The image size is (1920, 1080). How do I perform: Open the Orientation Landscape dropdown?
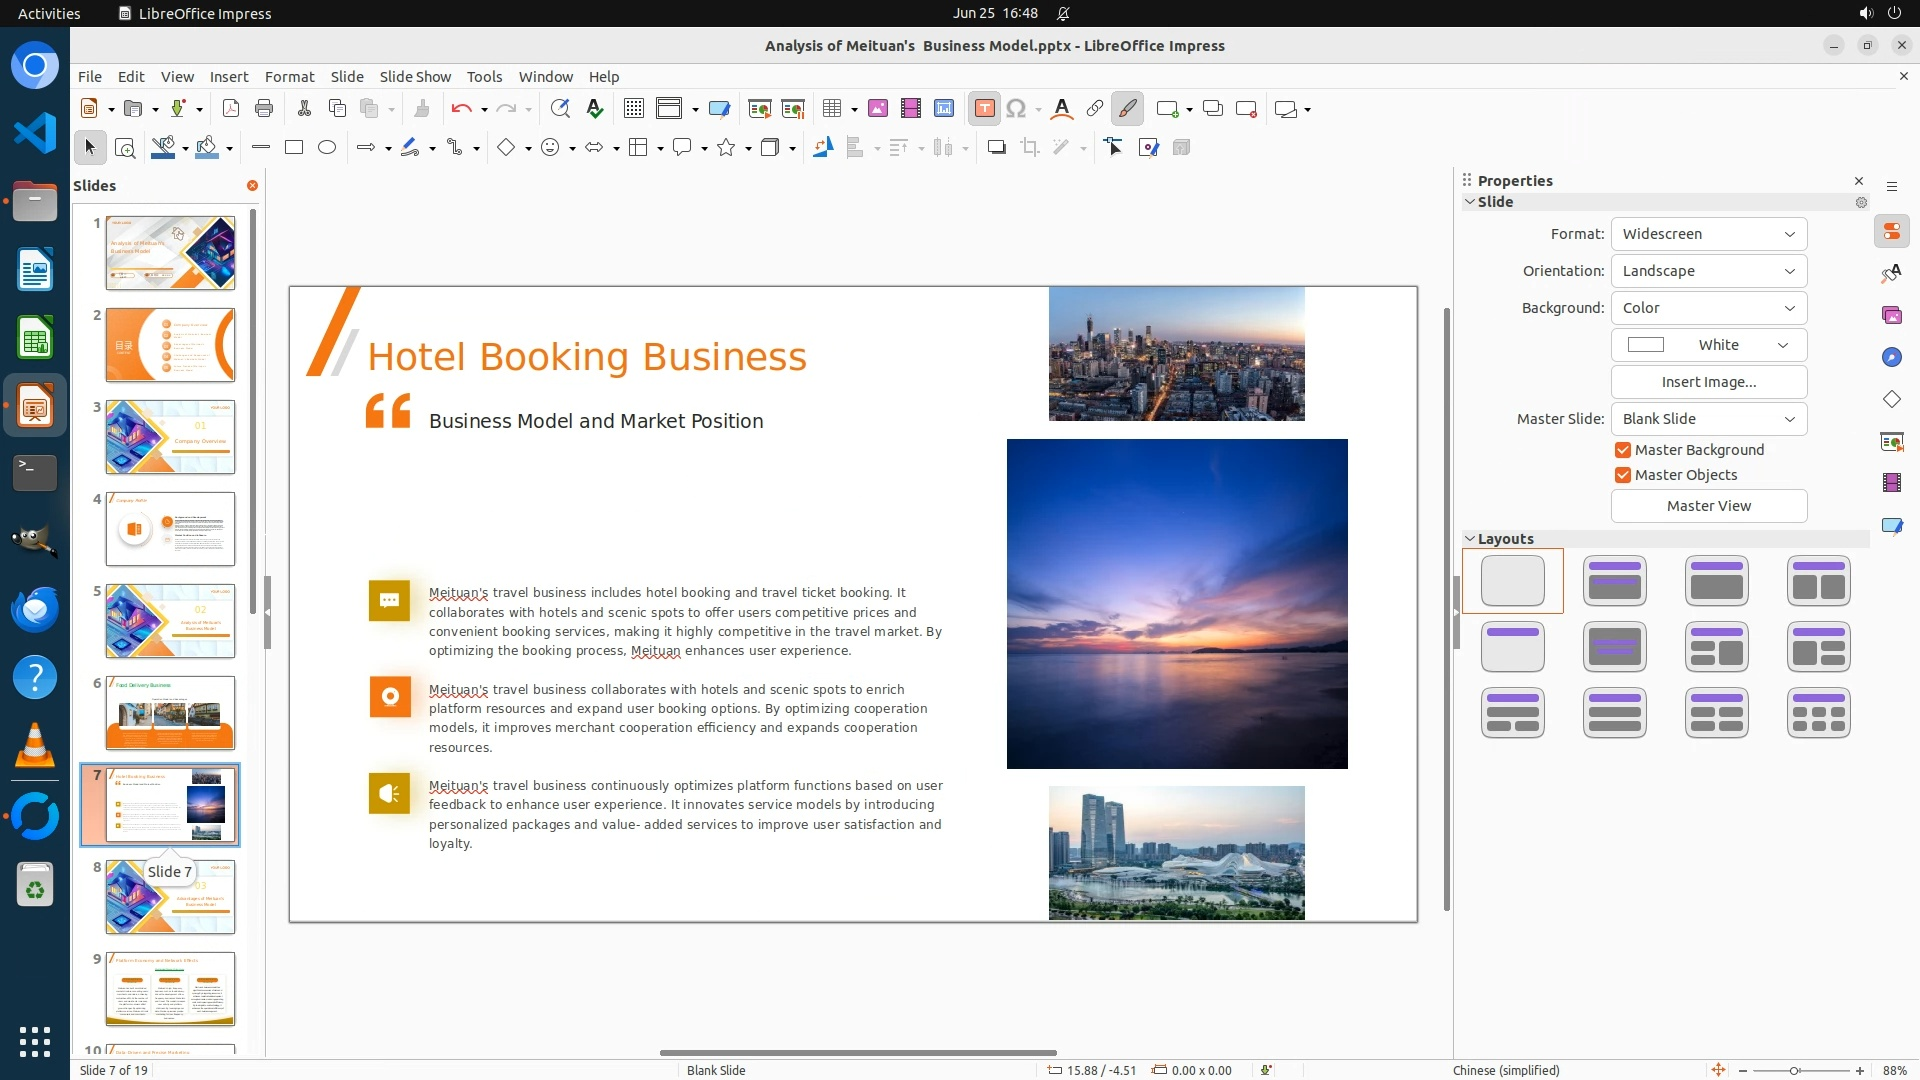pos(1708,271)
